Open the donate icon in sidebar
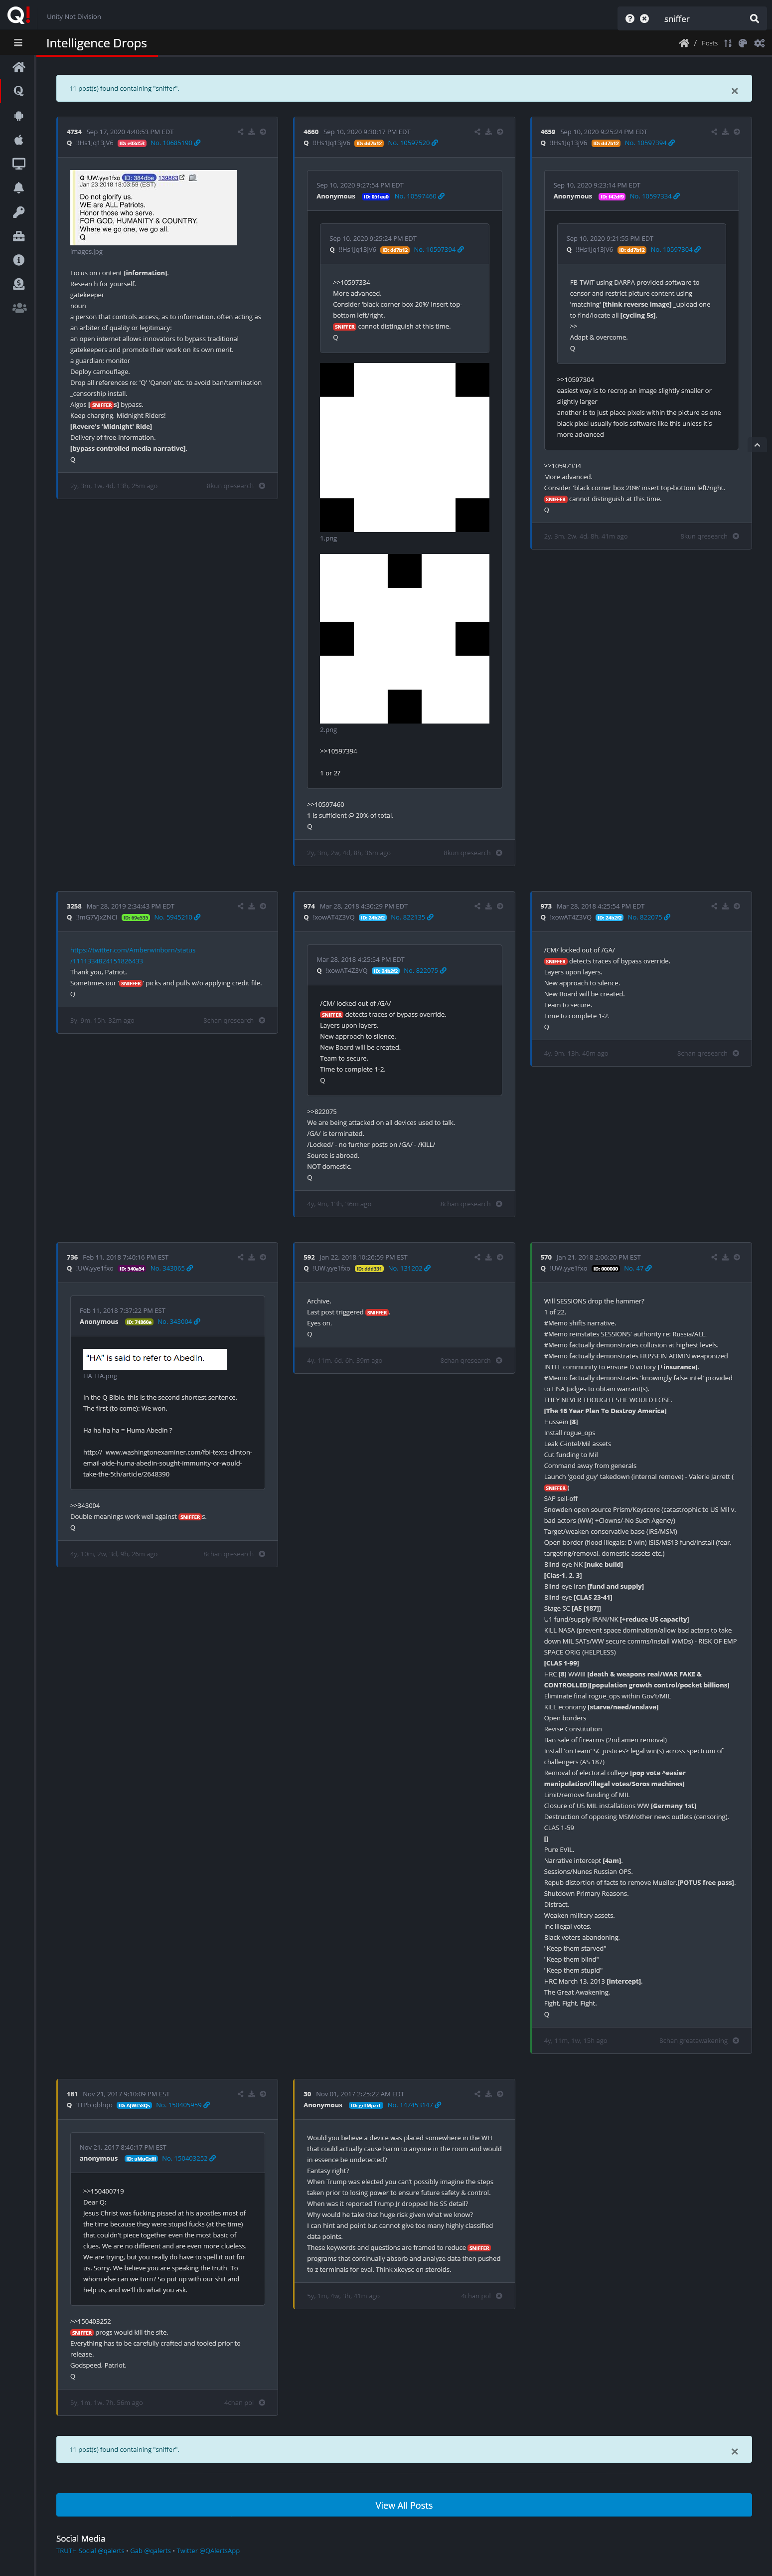 click(x=18, y=284)
